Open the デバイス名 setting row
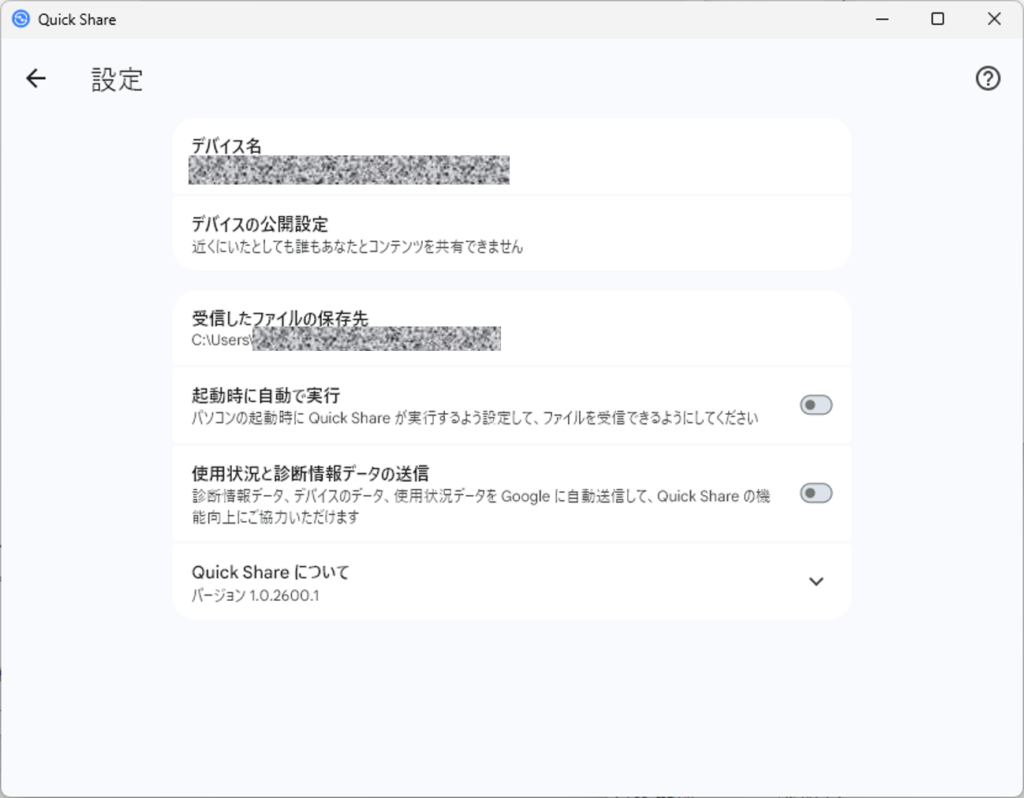This screenshot has height=798, width=1024. pyautogui.click(x=511, y=157)
